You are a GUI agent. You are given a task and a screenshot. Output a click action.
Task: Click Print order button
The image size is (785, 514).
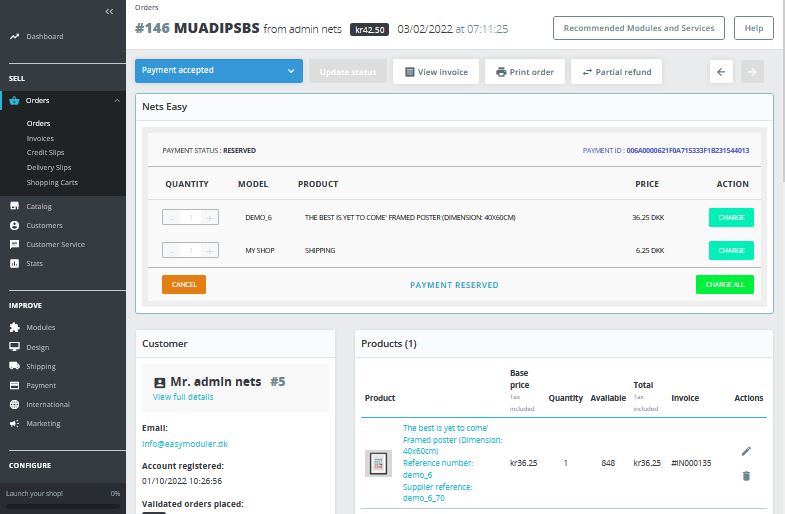point(525,72)
